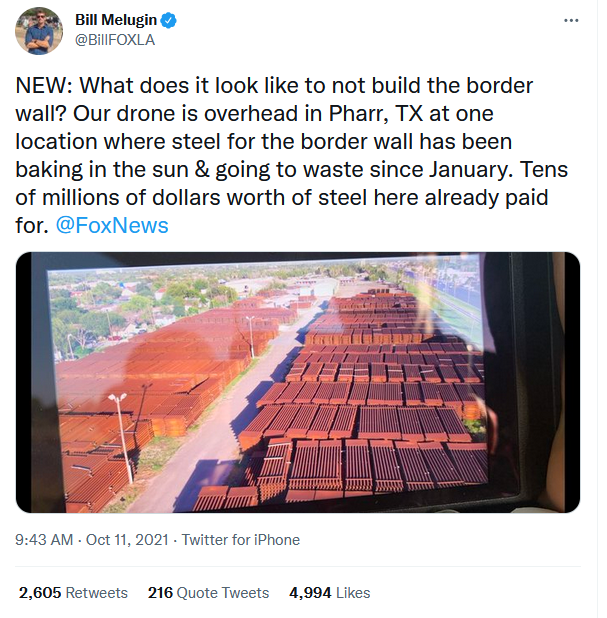Open the drone footage of steel stacks
This screenshot has height=618, width=607.
pyautogui.click(x=298, y=382)
